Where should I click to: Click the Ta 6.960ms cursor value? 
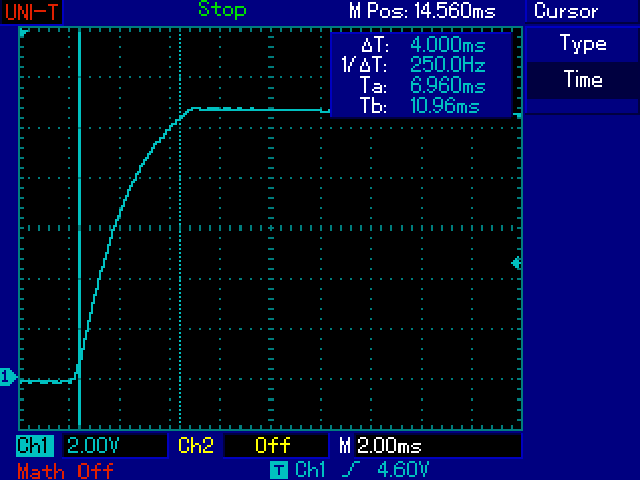[422, 85]
